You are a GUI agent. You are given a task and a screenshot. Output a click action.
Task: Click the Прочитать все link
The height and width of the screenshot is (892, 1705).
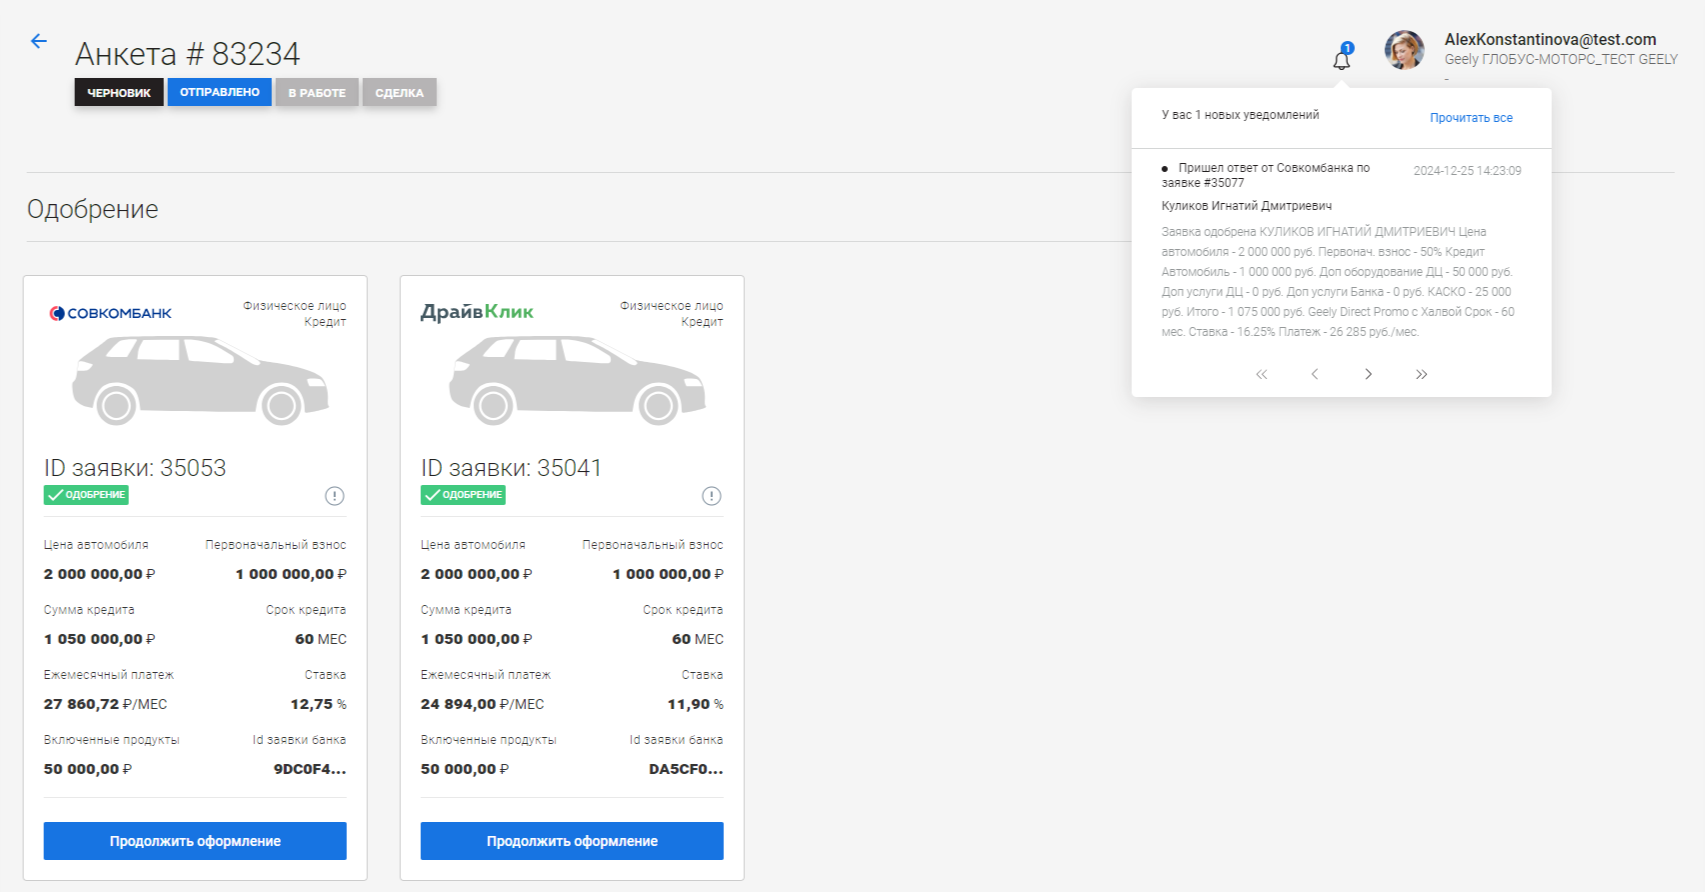pyautogui.click(x=1471, y=118)
